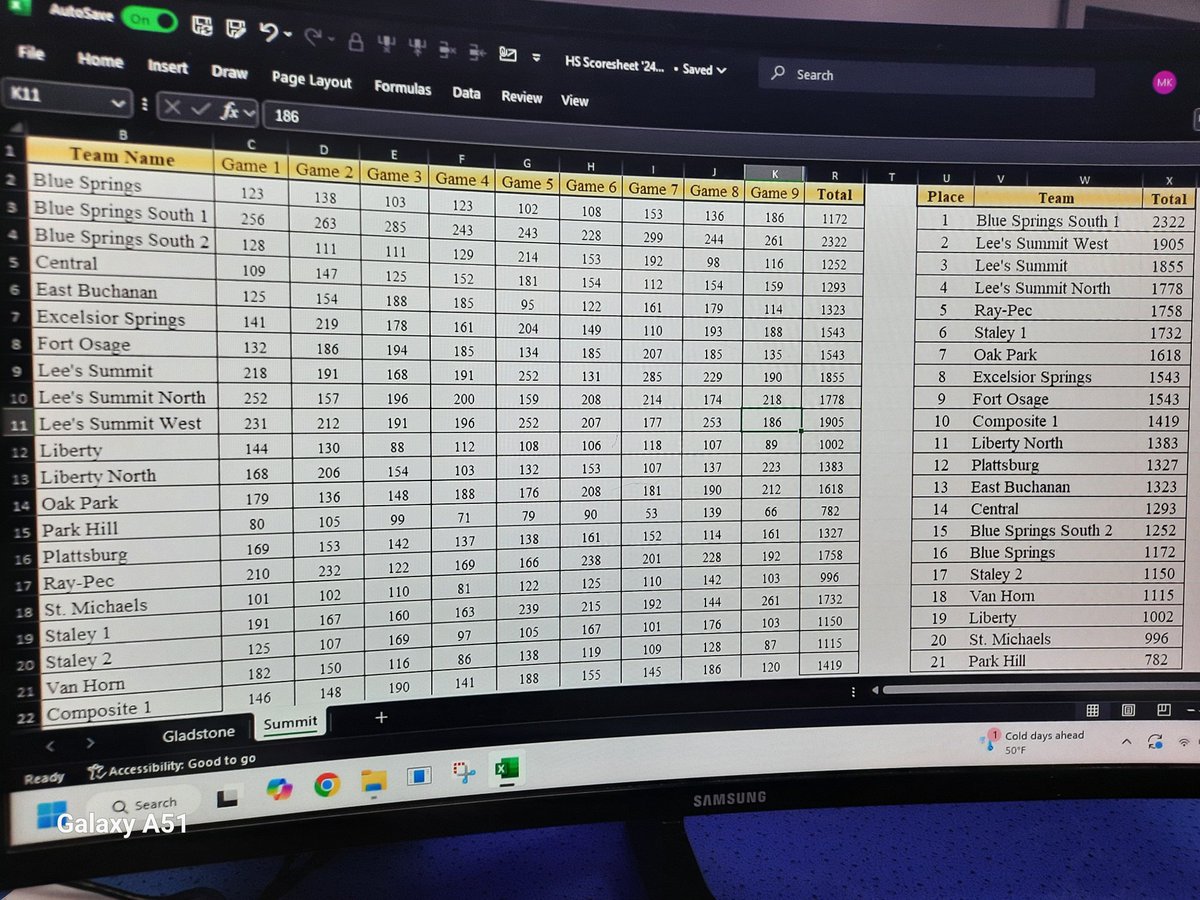The height and width of the screenshot is (900, 1200).
Task: Open the MK user account avatar
Action: (x=1164, y=83)
